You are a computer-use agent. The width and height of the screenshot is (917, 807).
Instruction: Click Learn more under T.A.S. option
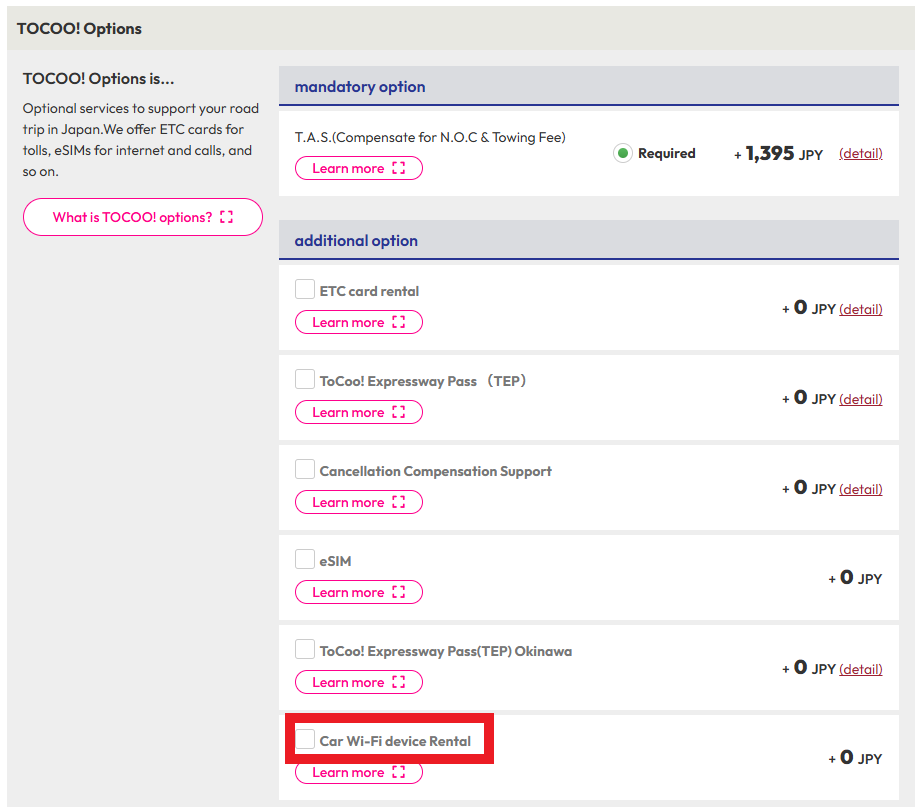point(358,168)
